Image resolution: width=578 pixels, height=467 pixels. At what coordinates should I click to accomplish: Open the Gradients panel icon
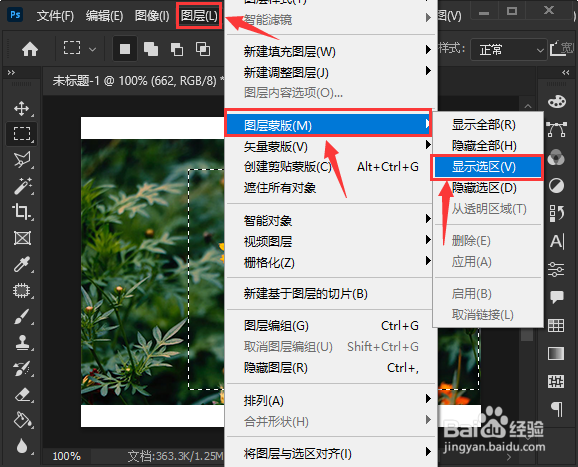pyautogui.click(x=556, y=353)
